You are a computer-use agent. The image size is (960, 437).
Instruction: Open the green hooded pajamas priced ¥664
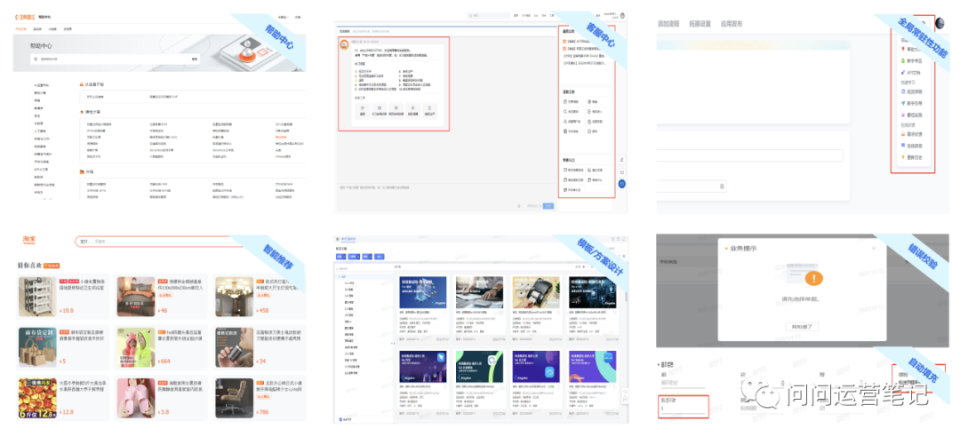pos(162,346)
